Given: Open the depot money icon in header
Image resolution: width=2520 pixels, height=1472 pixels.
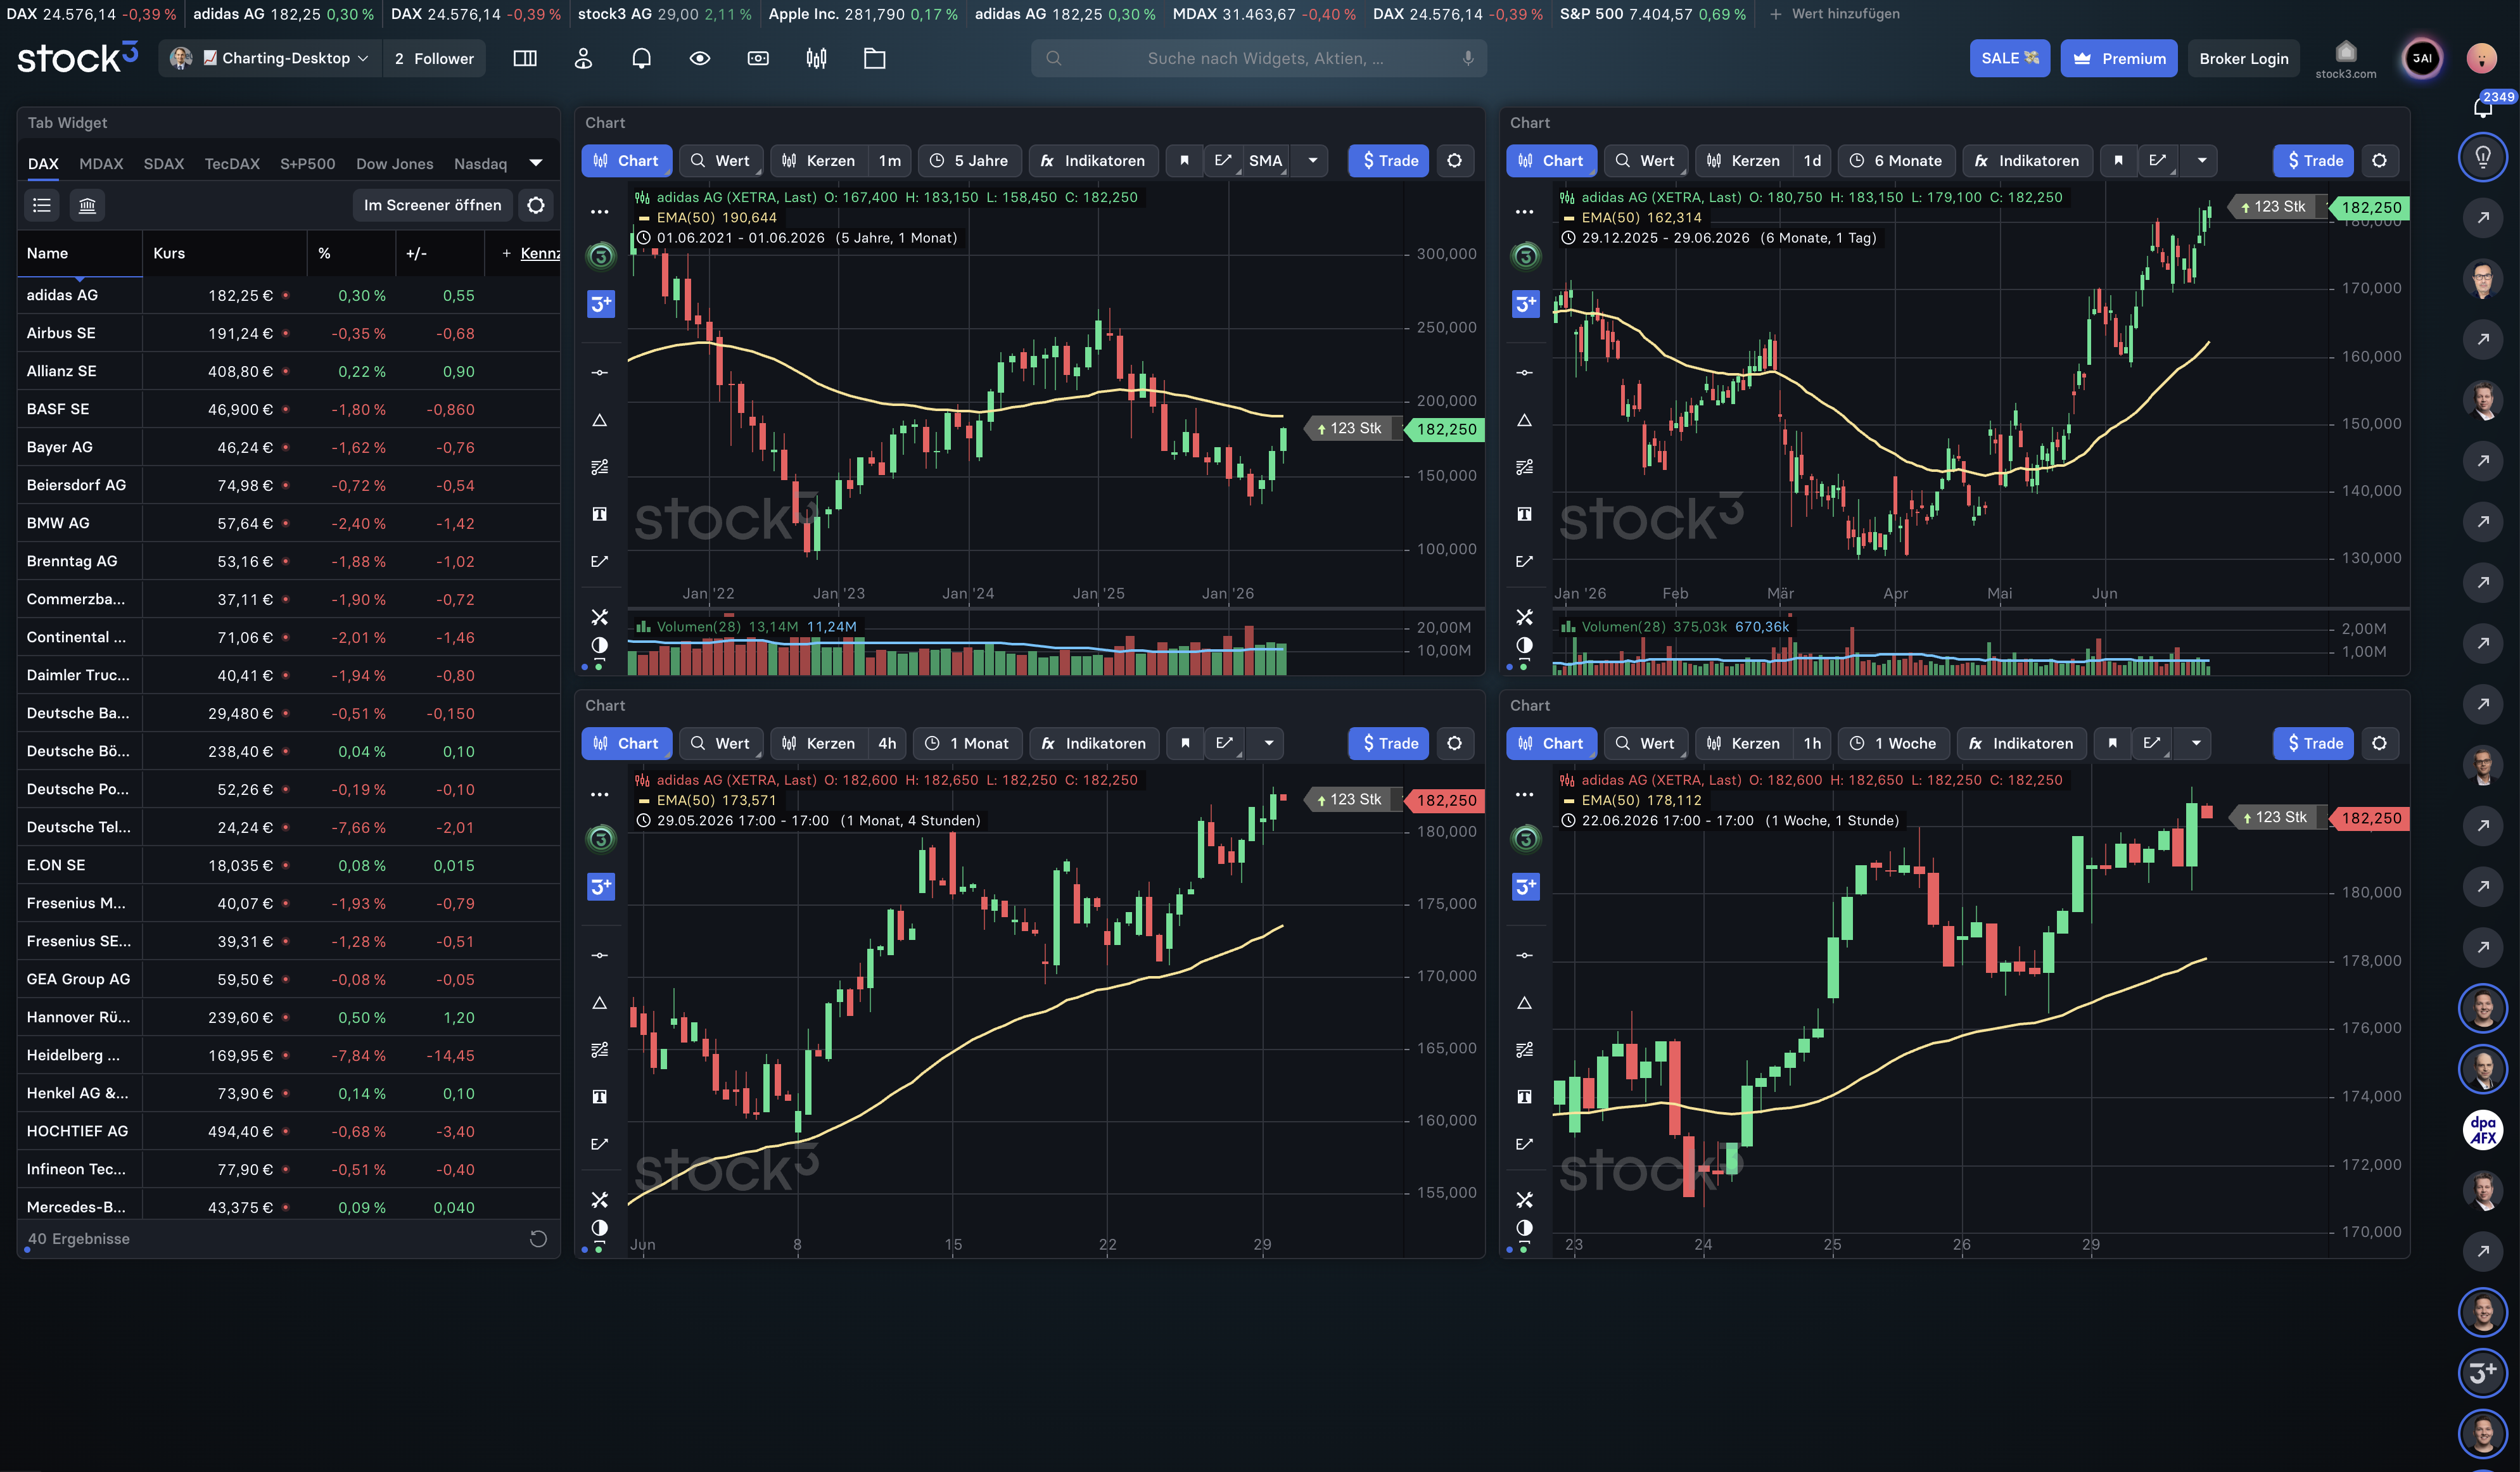Looking at the screenshot, I should [758, 58].
